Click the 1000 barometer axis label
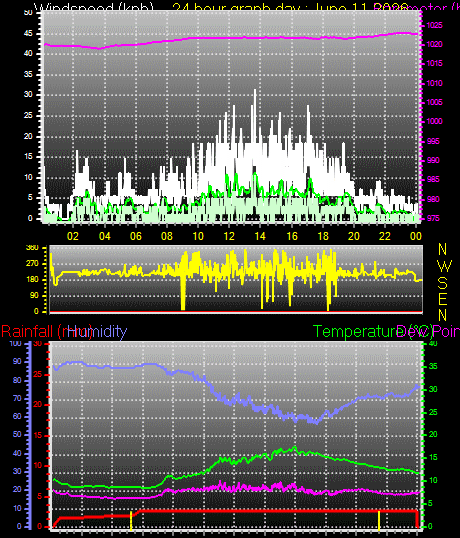 pos(434,121)
